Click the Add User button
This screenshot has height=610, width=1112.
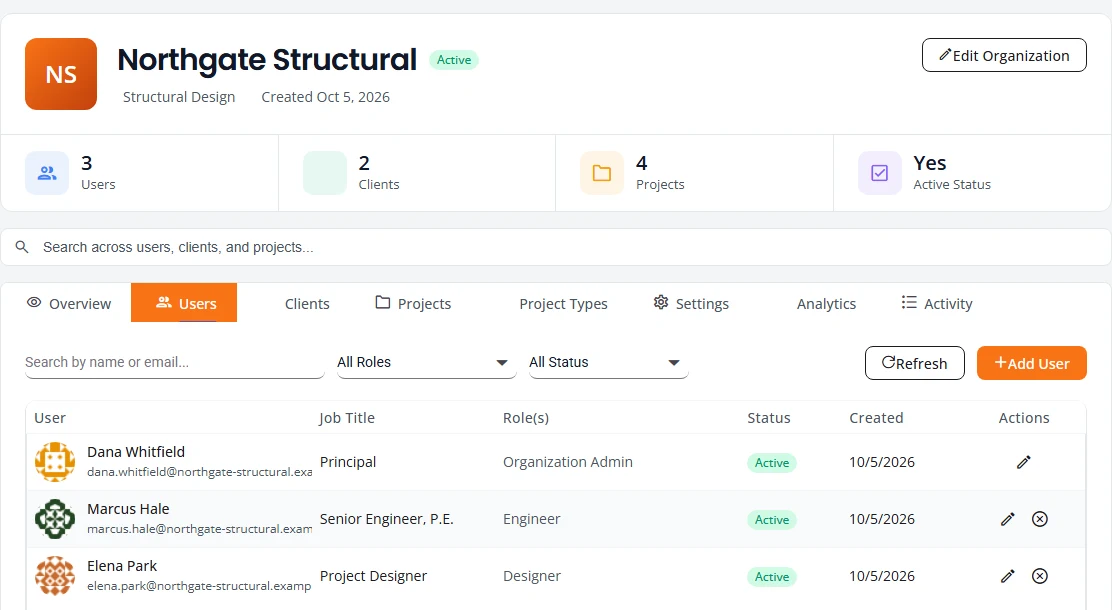pyautogui.click(x=1032, y=363)
